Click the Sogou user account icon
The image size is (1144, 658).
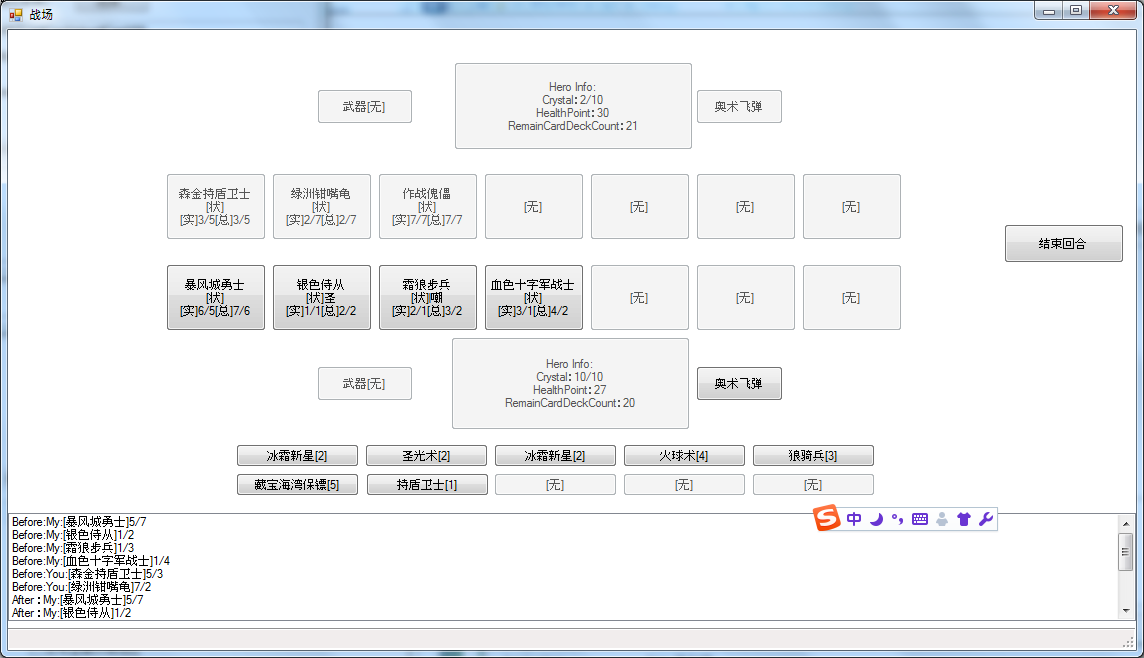pyautogui.click(x=942, y=519)
